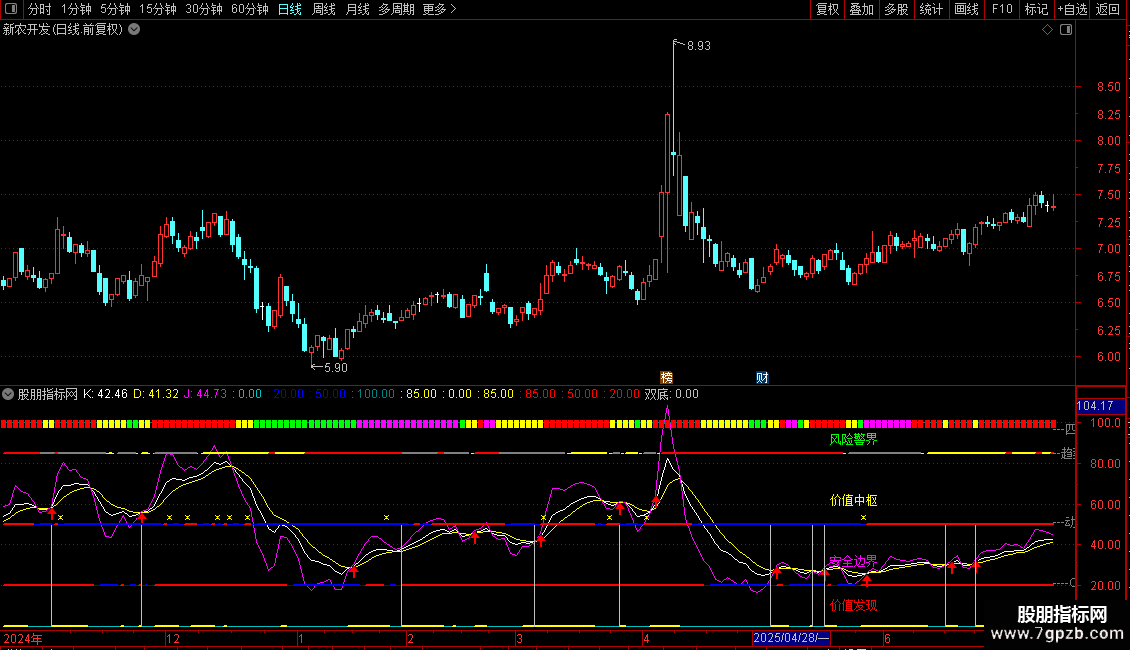Click the J: 44.73 indicator value
Image resolution: width=1130 pixels, height=650 pixels.
point(205,394)
